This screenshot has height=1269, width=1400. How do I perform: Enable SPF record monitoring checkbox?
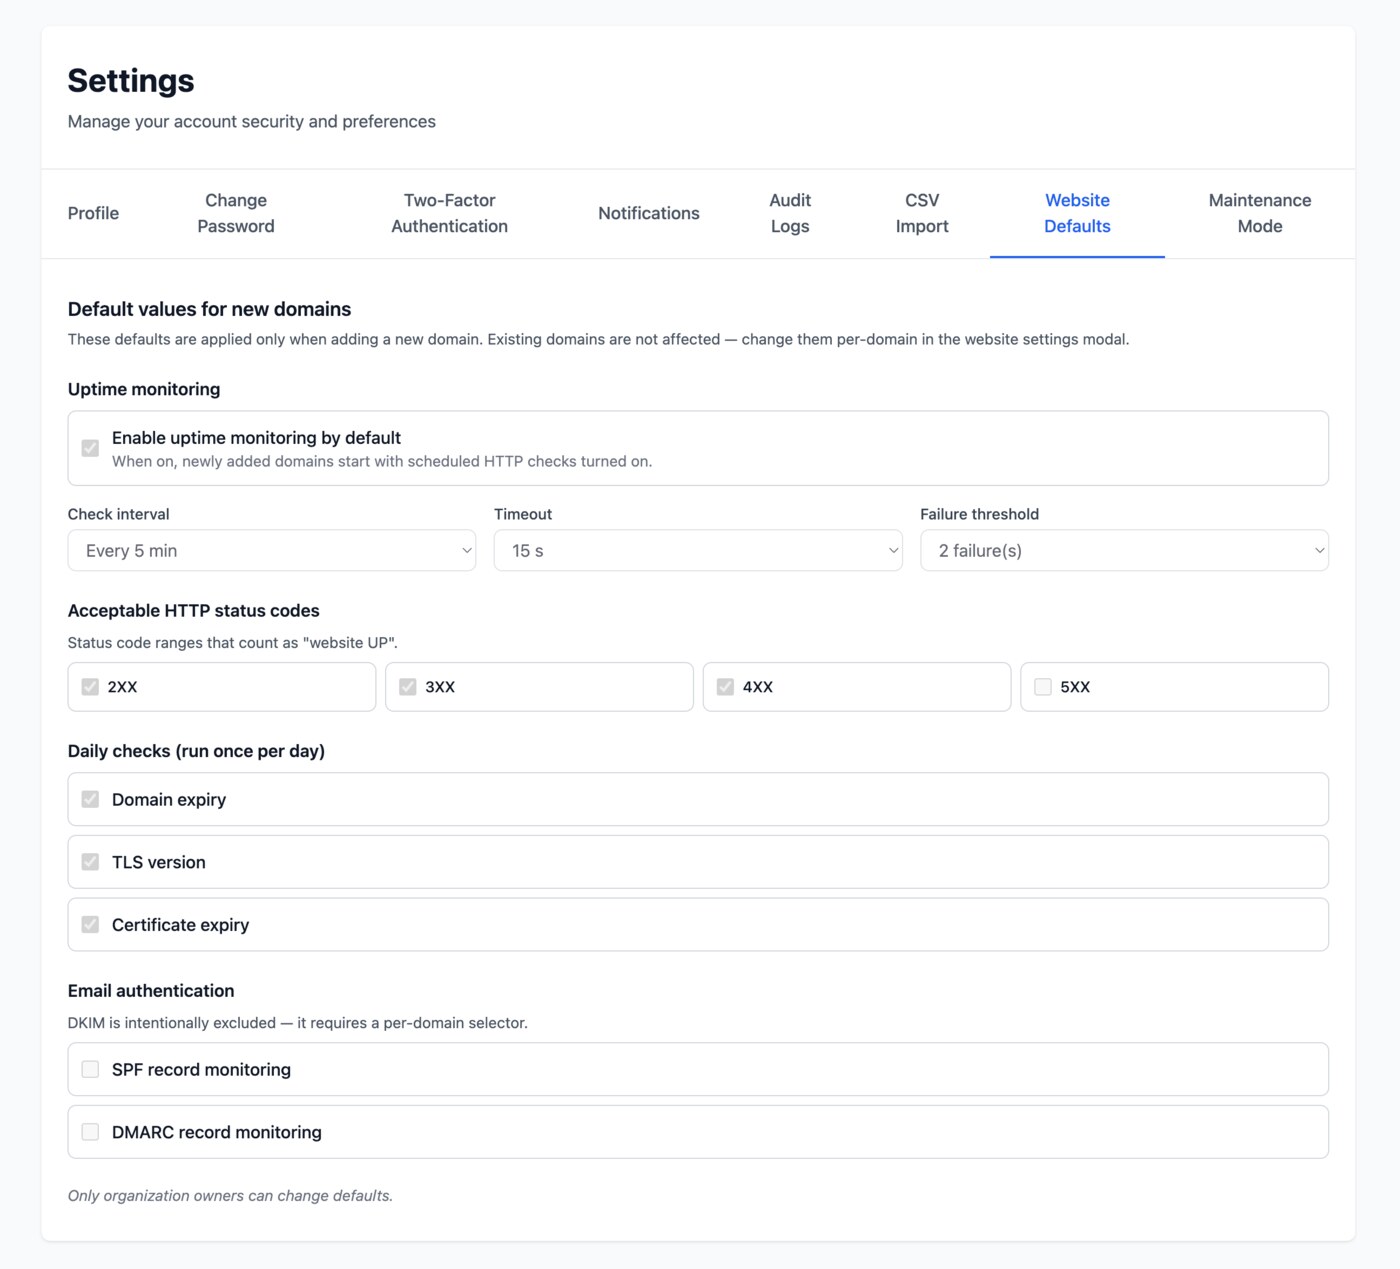90,1069
